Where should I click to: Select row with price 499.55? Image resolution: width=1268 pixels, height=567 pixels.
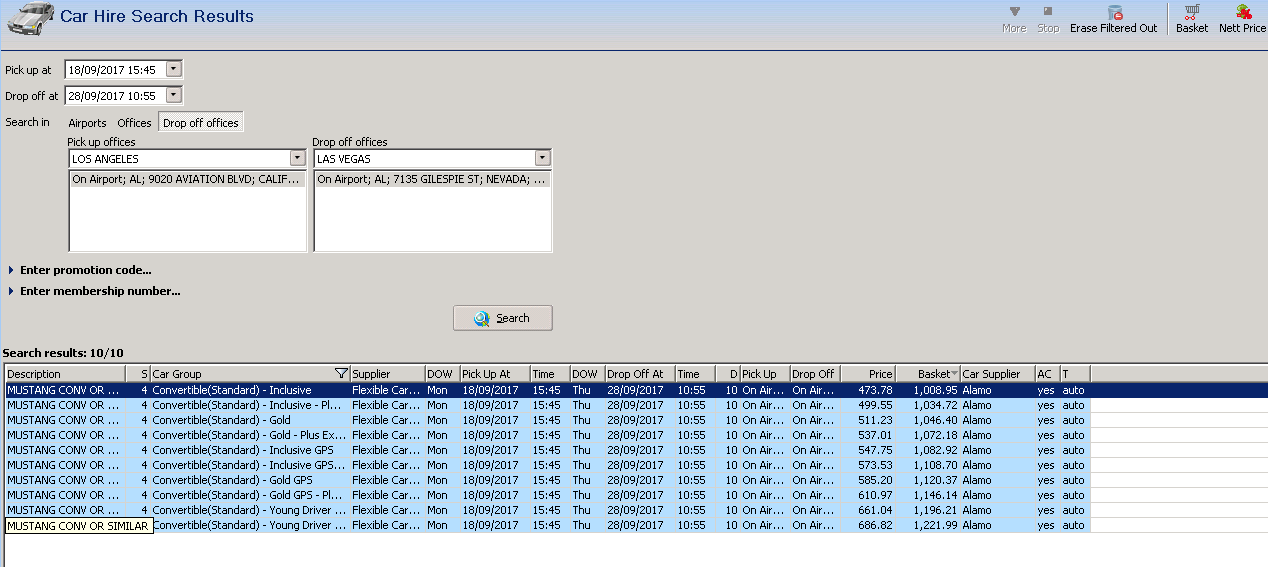[x=547, y=405]
